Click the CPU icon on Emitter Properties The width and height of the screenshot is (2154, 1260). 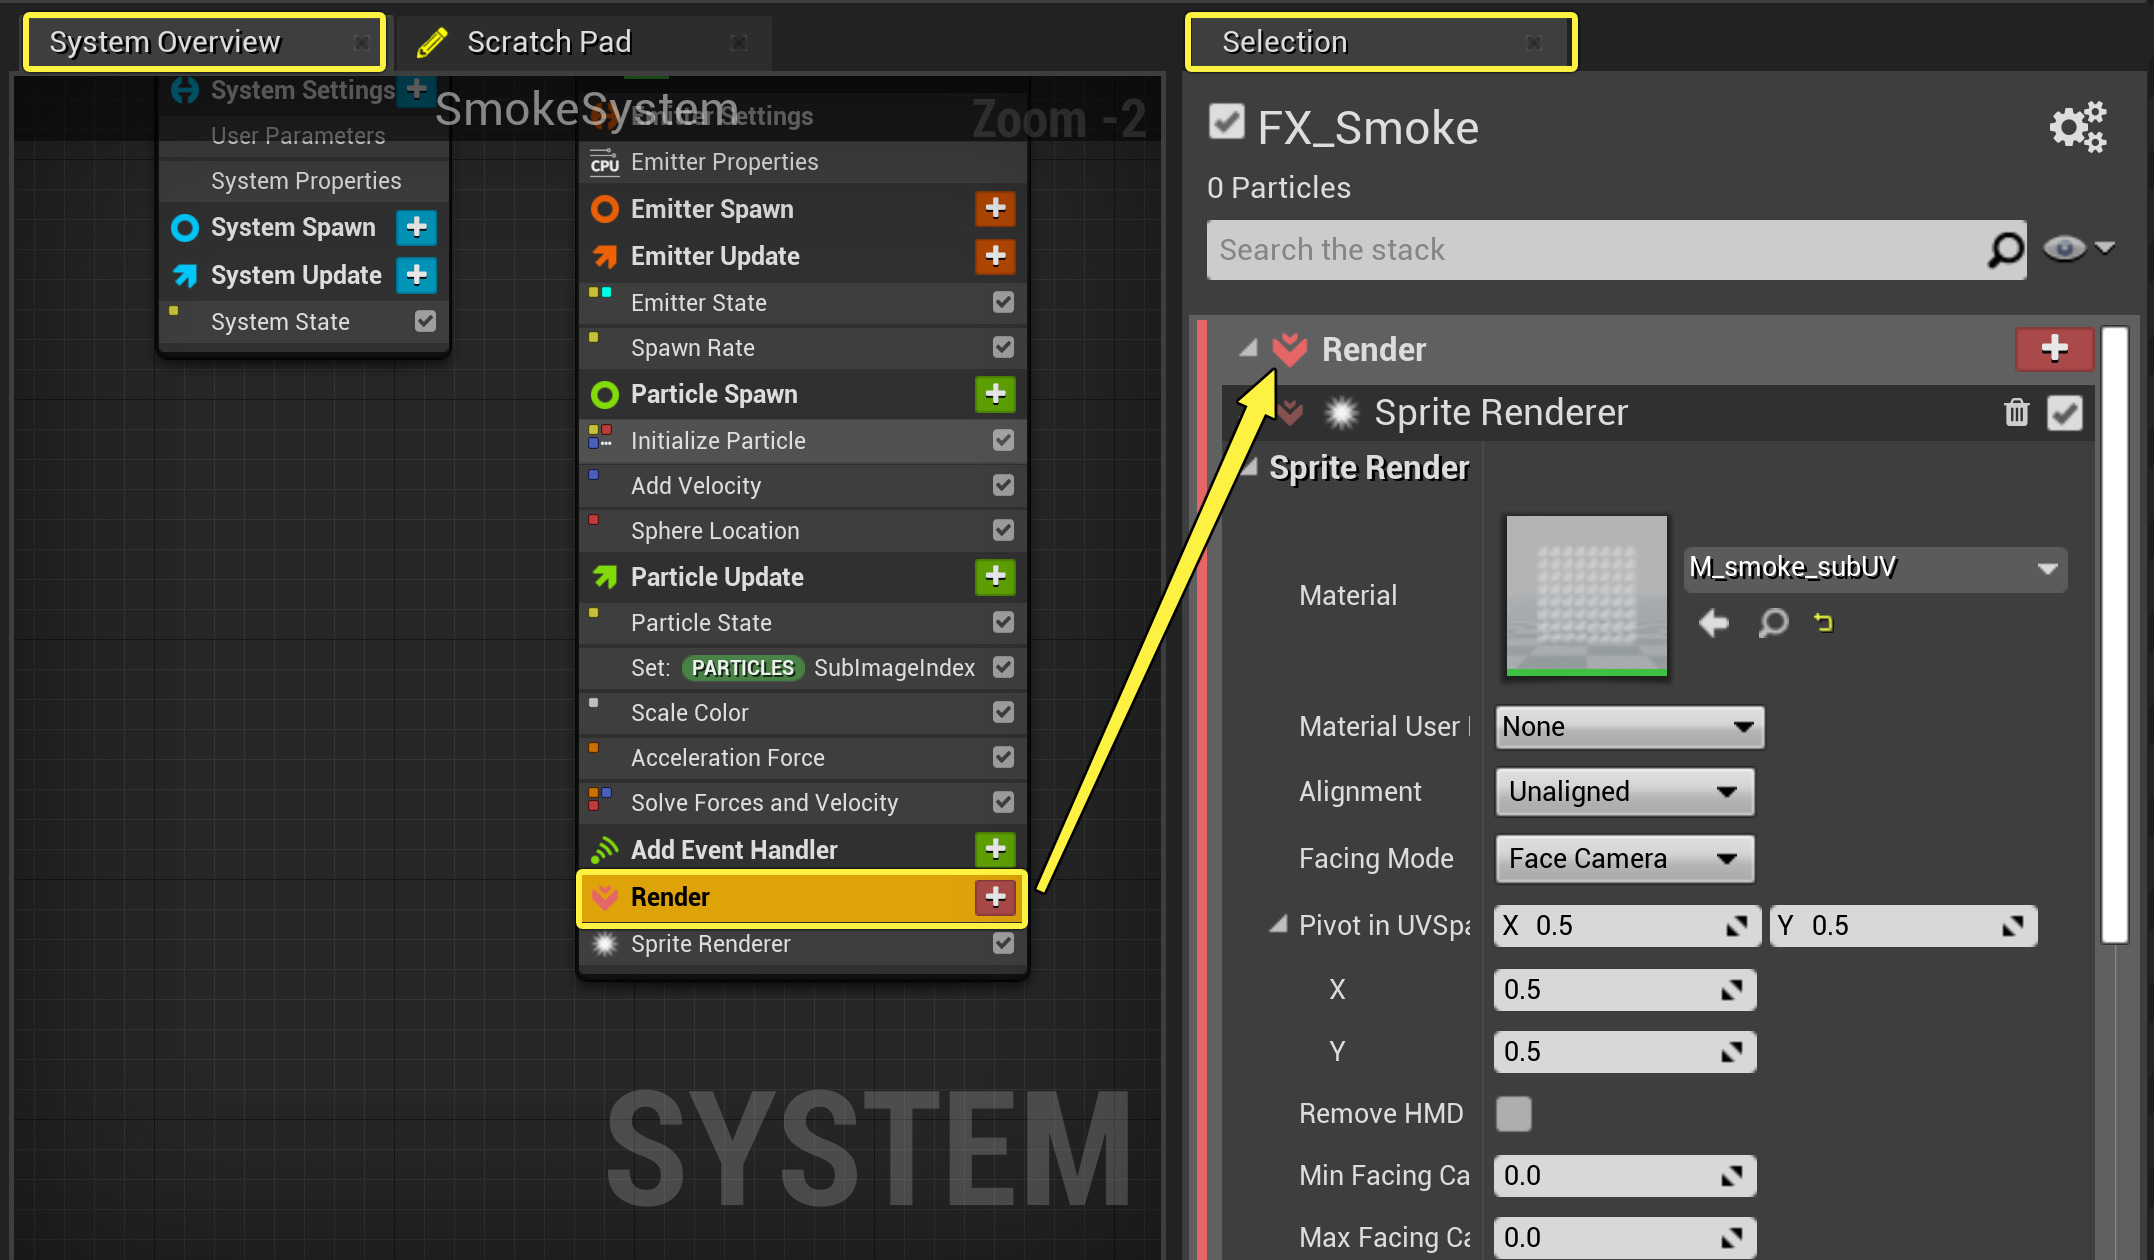(x=604, y=162)
